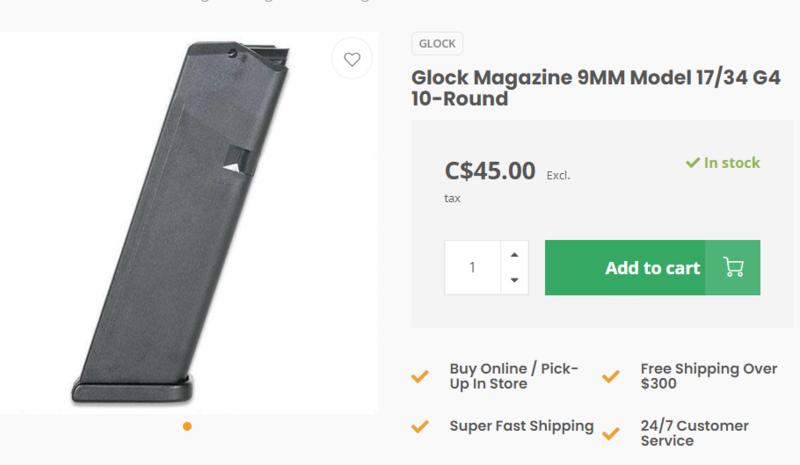The width and height of the screenshot is (800, 465).
Task: Click the 24/7 Customer Service text
Action: pos(694,433)
